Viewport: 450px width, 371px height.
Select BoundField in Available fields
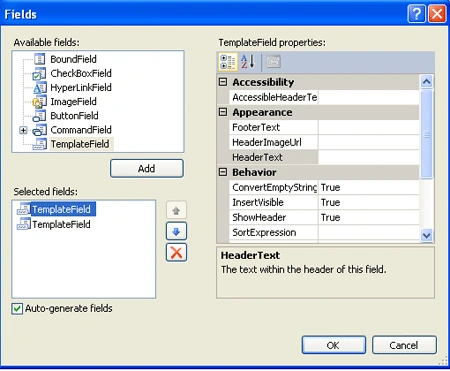coord(73,59)
